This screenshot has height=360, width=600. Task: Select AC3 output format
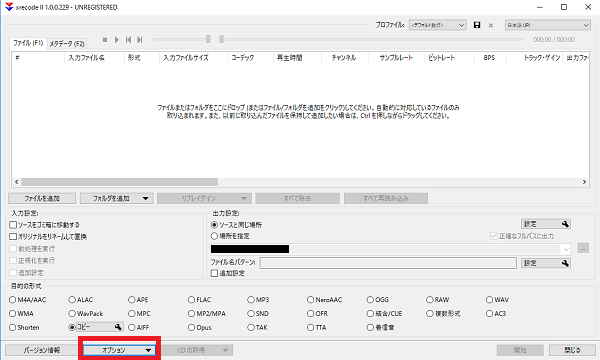tap(489, 314)
